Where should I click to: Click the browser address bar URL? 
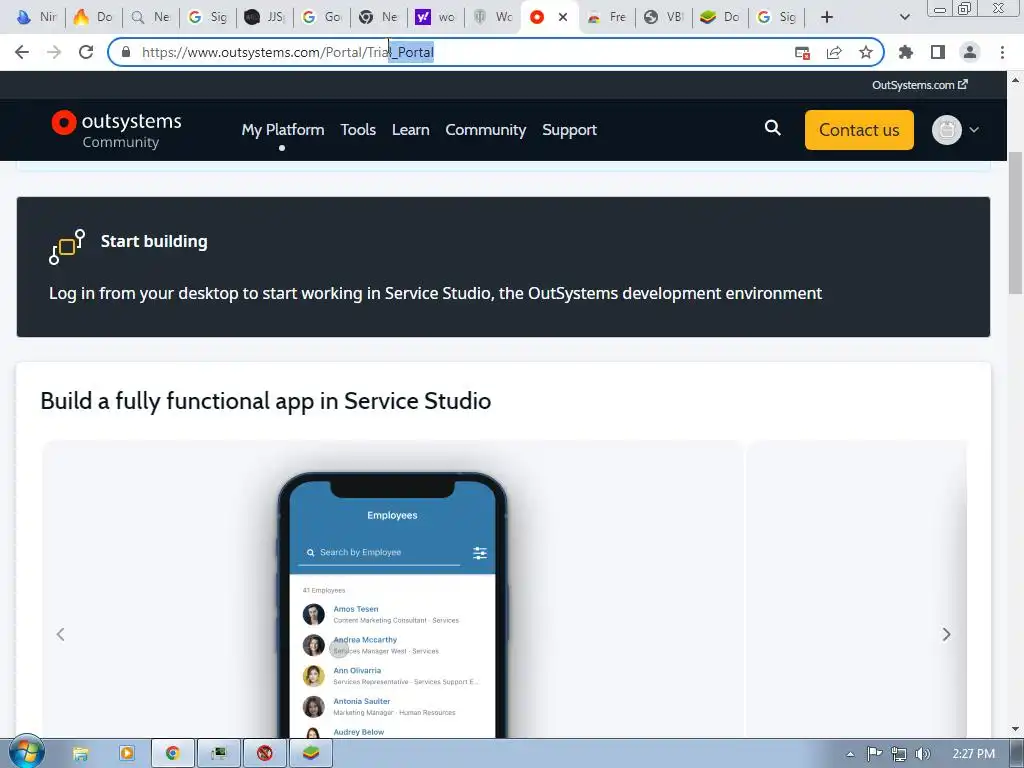287,52
